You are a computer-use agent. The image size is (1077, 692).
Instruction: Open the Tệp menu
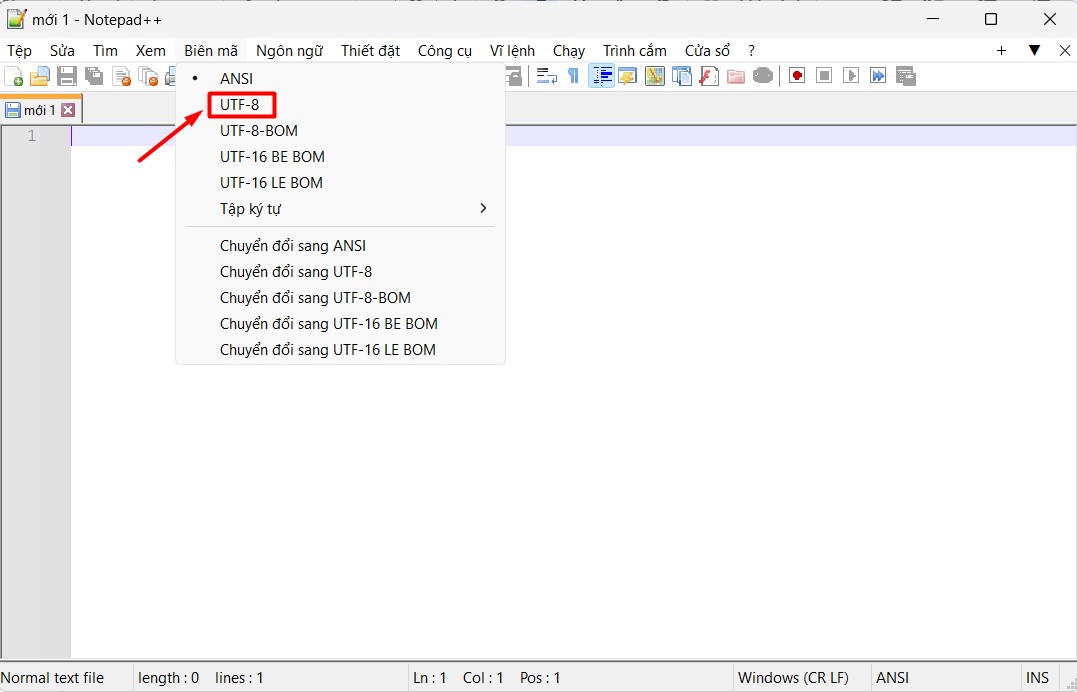click(19, 51)
